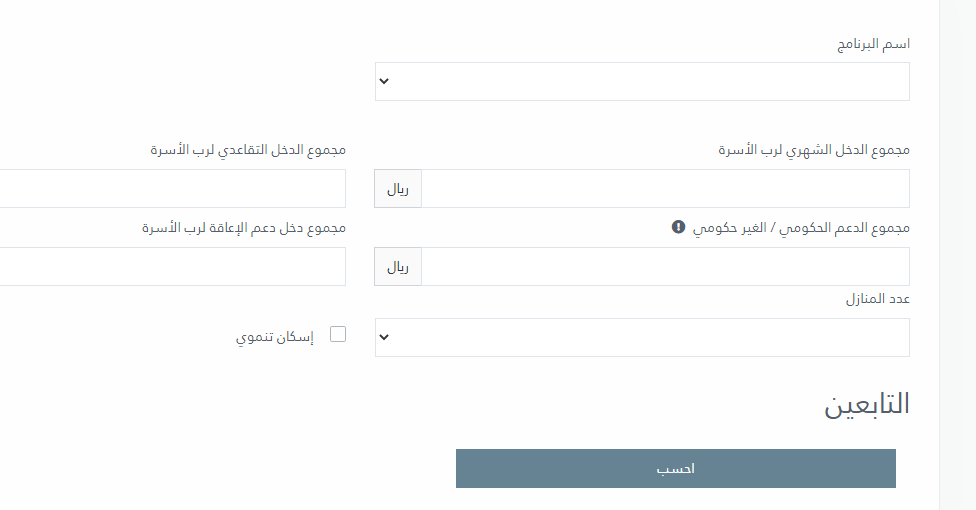This screenshot has height=510, width=976.
Task: Tick the إسكان تنموي checkbox
Action: pyautogui.click(x=338, y=334)
